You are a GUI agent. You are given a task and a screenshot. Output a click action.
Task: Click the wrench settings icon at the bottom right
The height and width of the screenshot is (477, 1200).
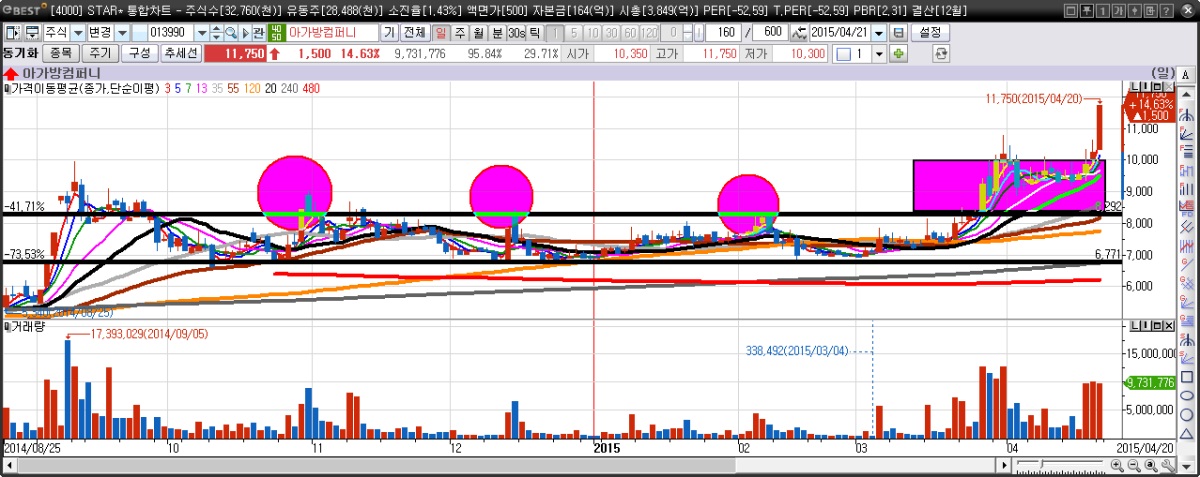point(1168,465)
